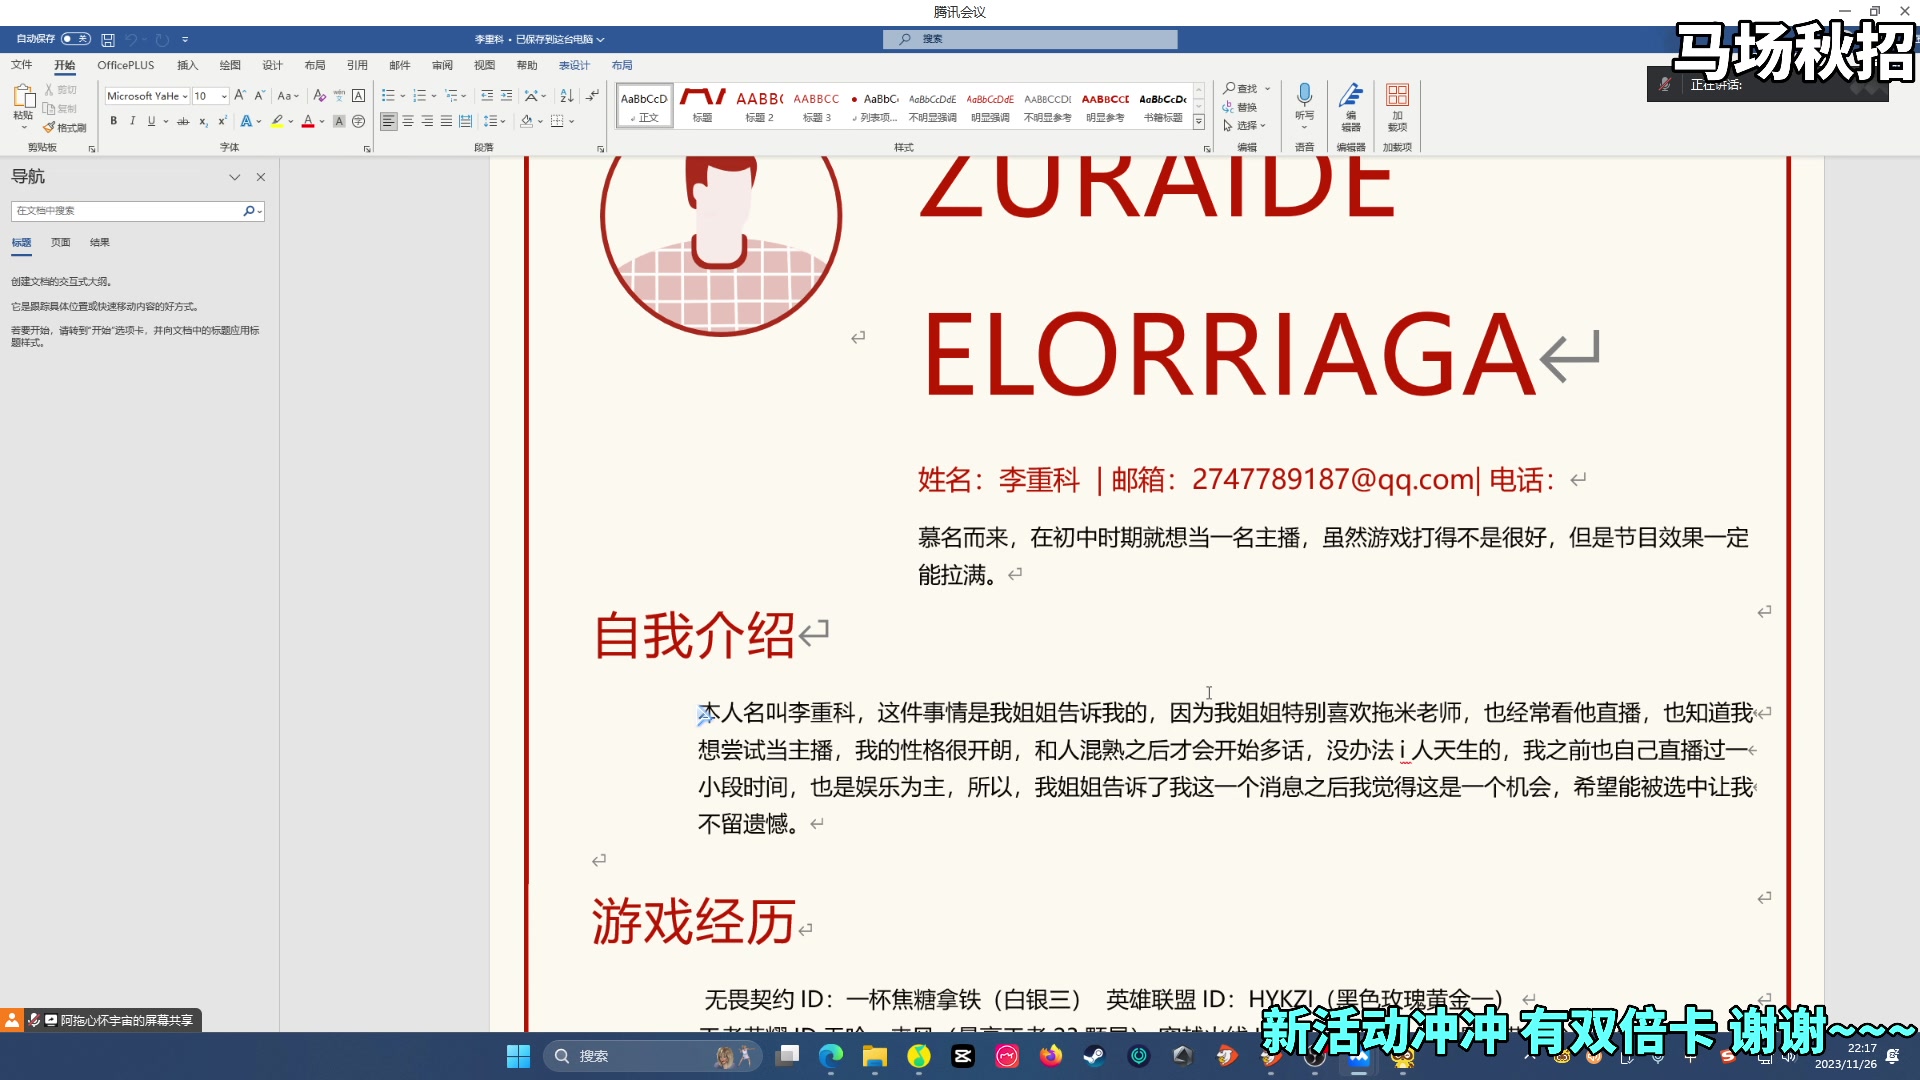Open the font name dropdown
Image resolution: width=1920 pixels, height=1080 pixels.
click(186, 96)
